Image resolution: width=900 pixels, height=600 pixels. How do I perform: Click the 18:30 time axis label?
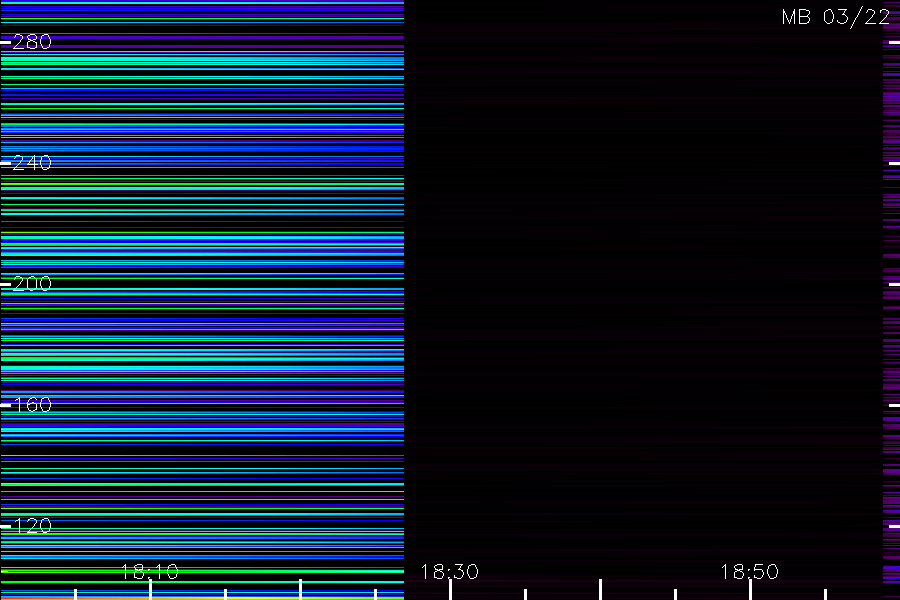[x=449, y=572]
